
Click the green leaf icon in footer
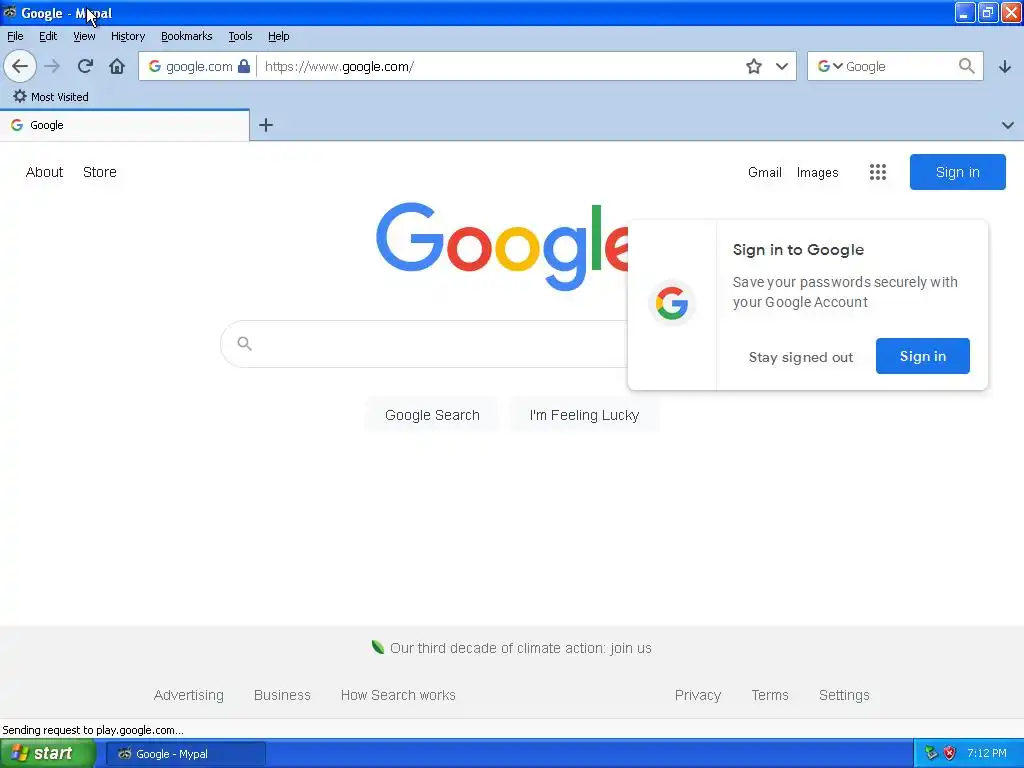coord(377,647)
